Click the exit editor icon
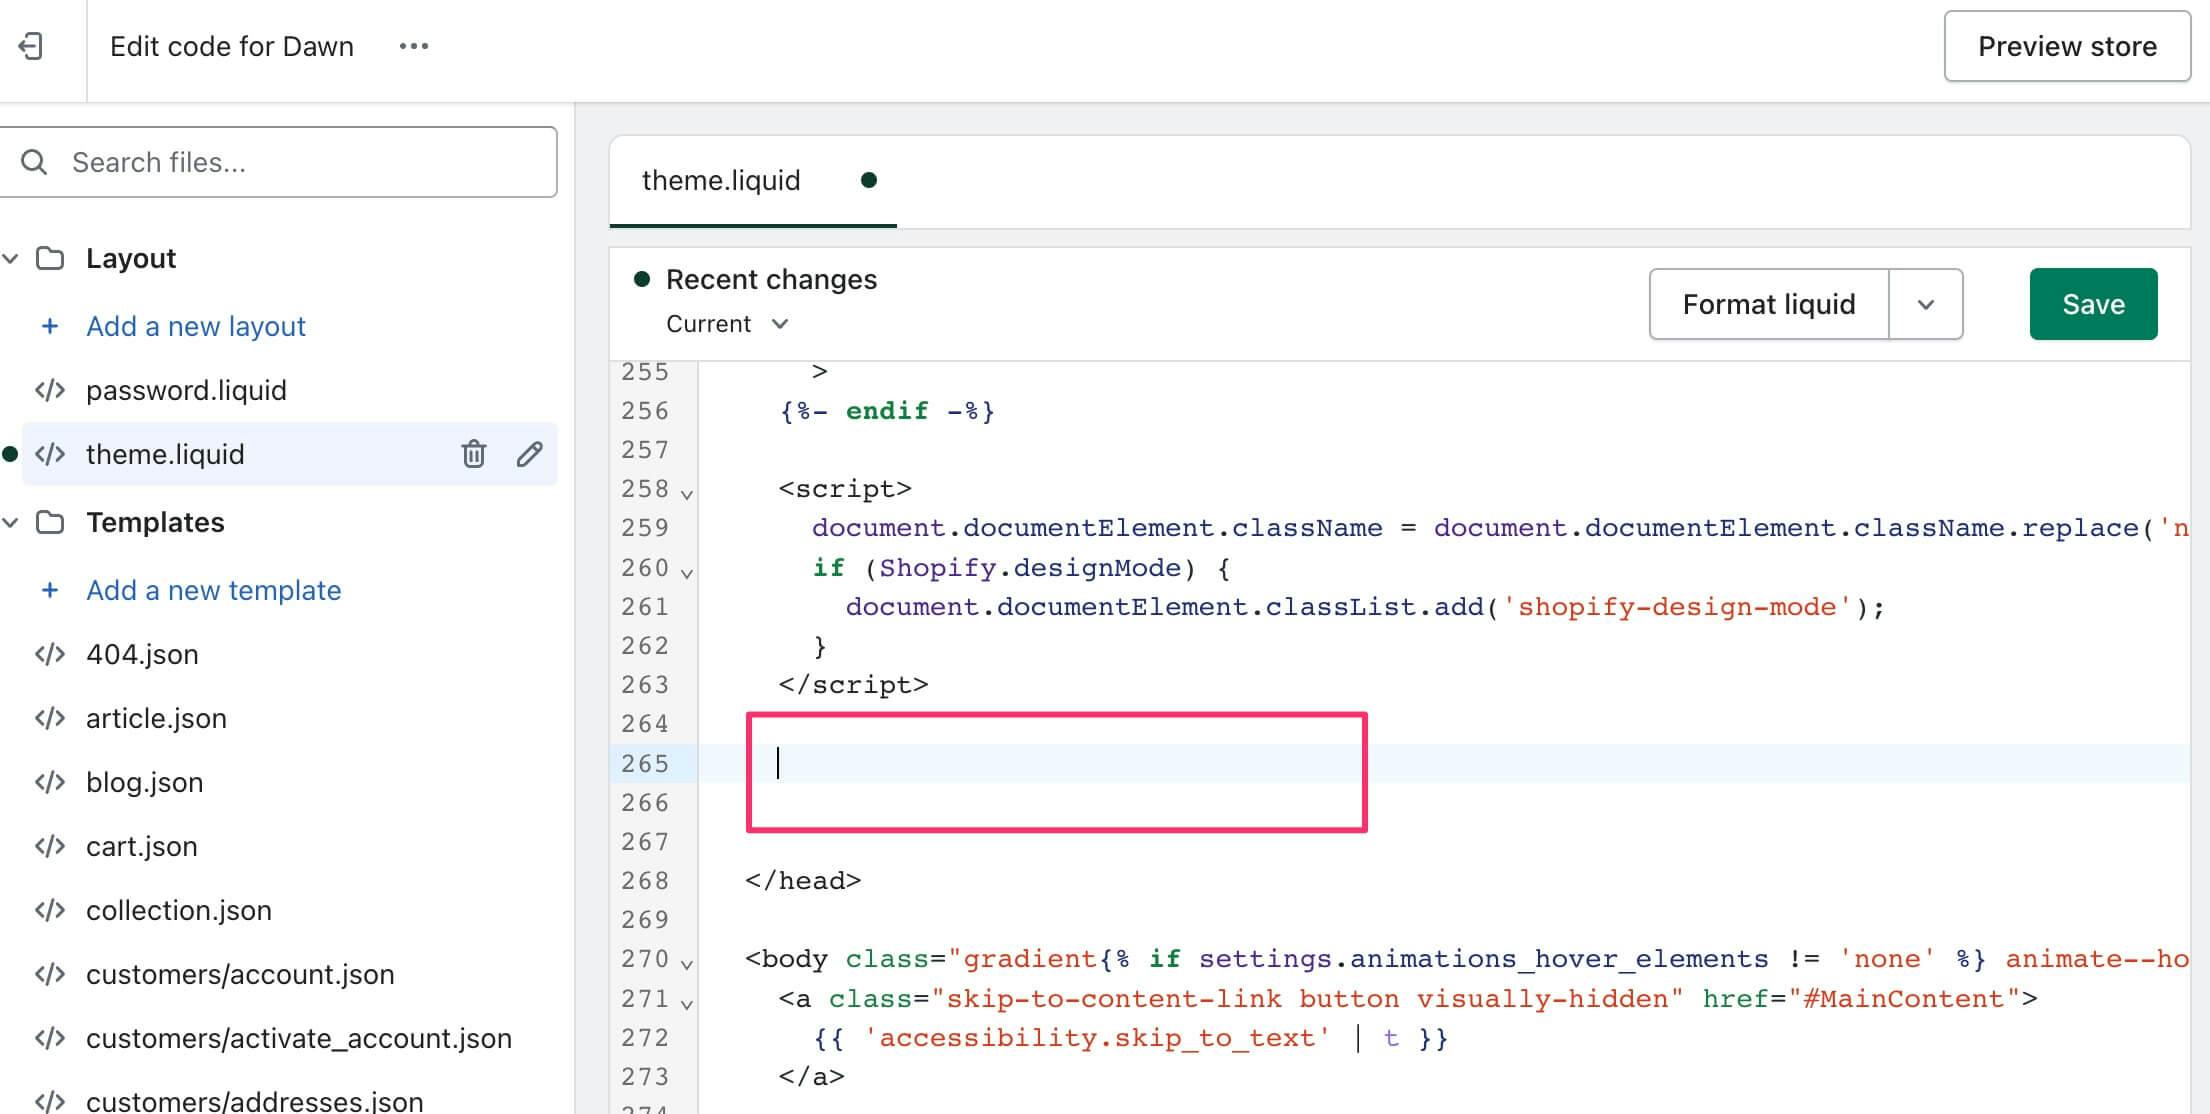The height and width of the screenshot is (1114, 2210). click(x=31, y=46)
